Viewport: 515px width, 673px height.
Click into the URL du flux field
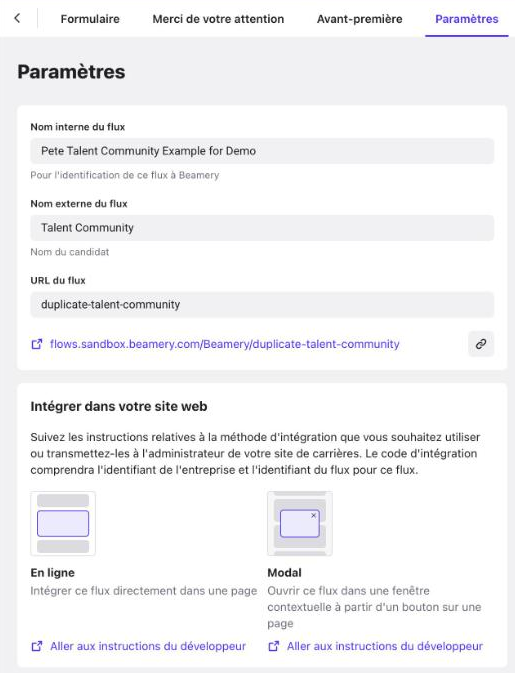point(262,305)
